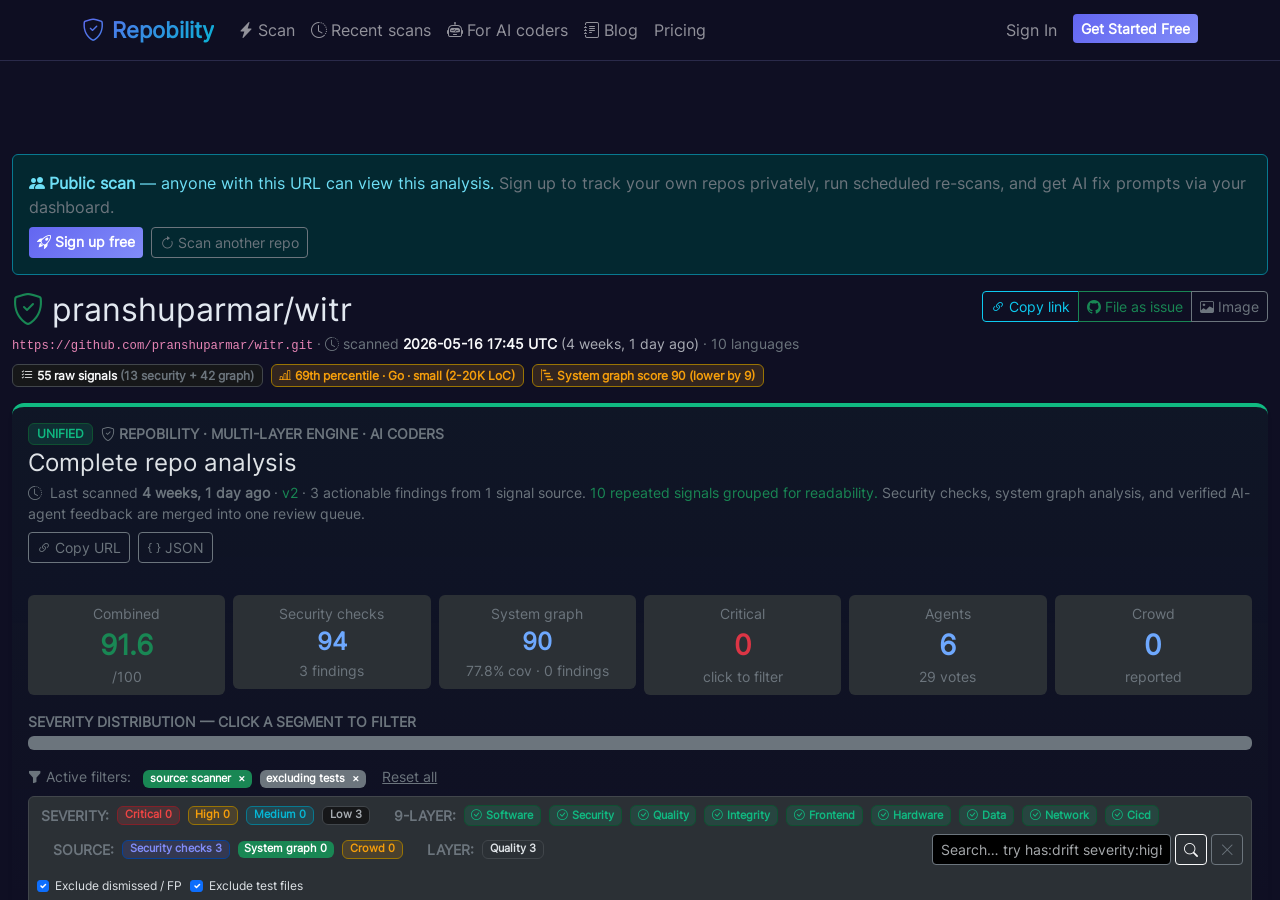This screenshot has height=900, width=1280.
Task: Toggle the Network layer filter
Action: tap(1059, 815)
